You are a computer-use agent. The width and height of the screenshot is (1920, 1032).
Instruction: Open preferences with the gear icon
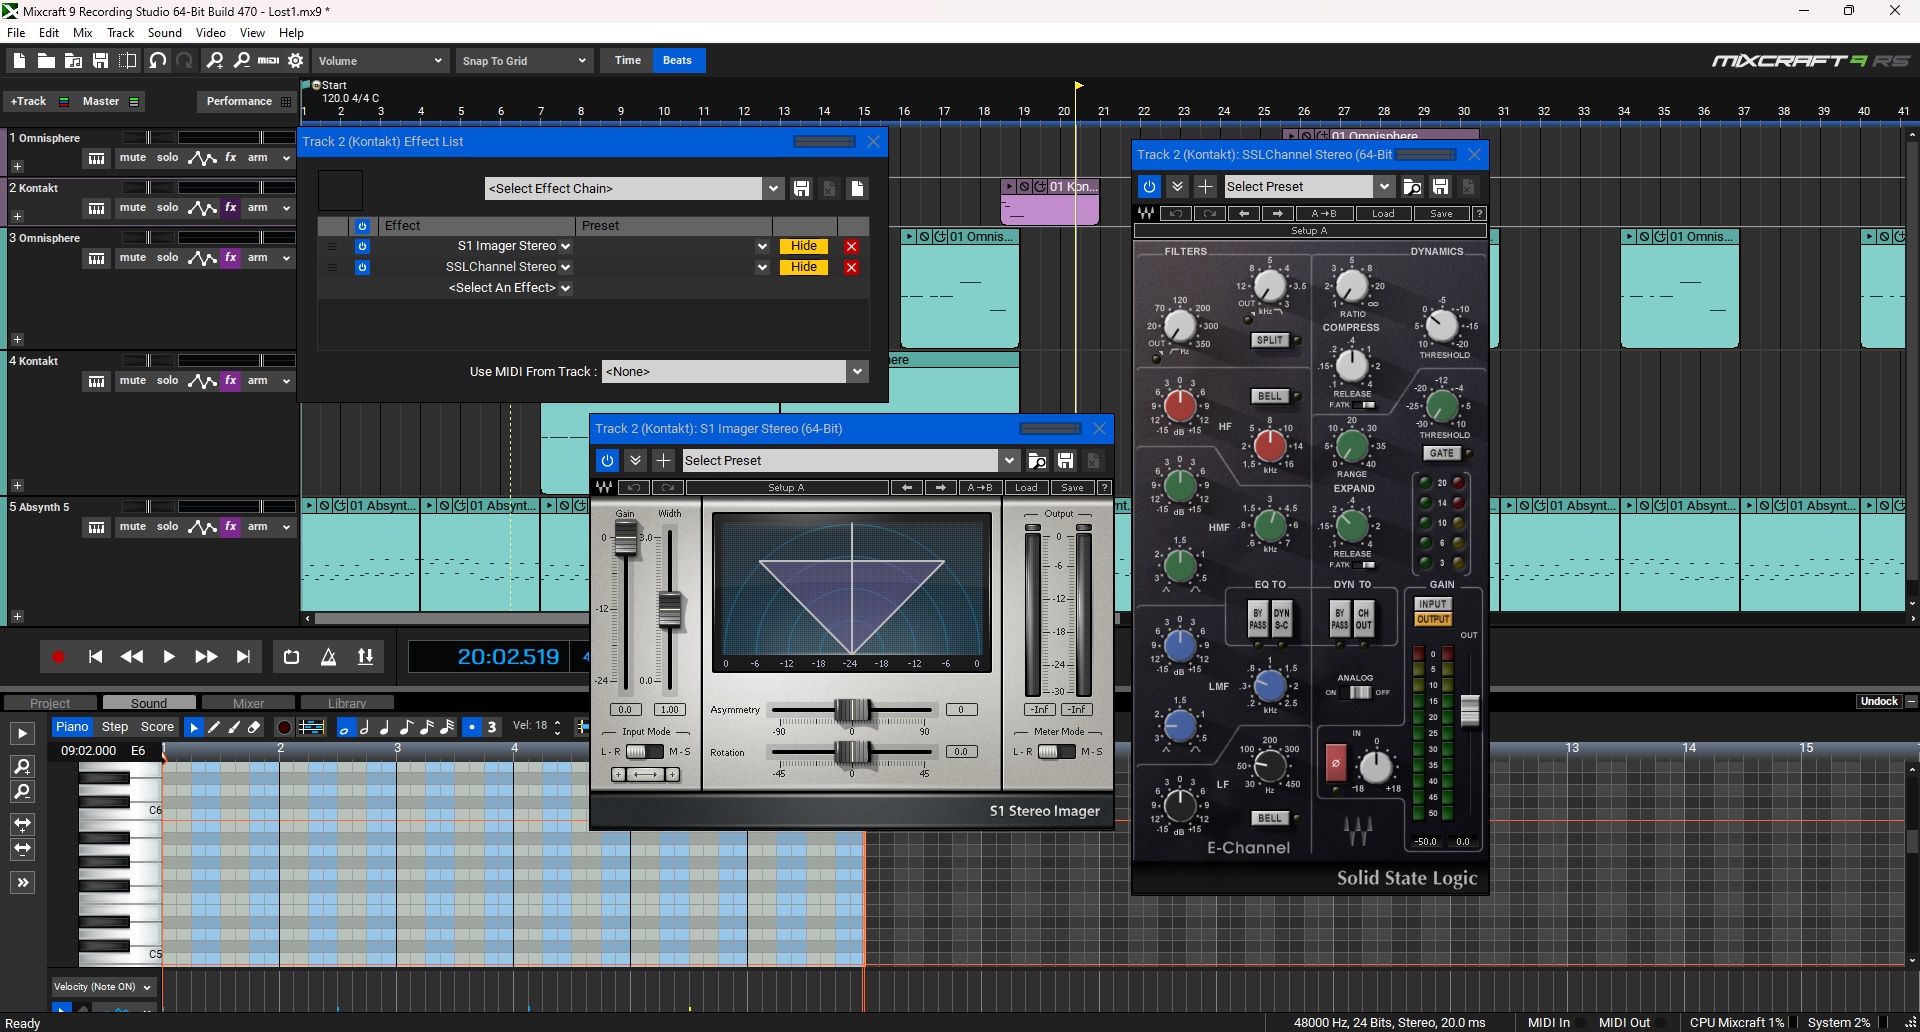pos(296,61)
